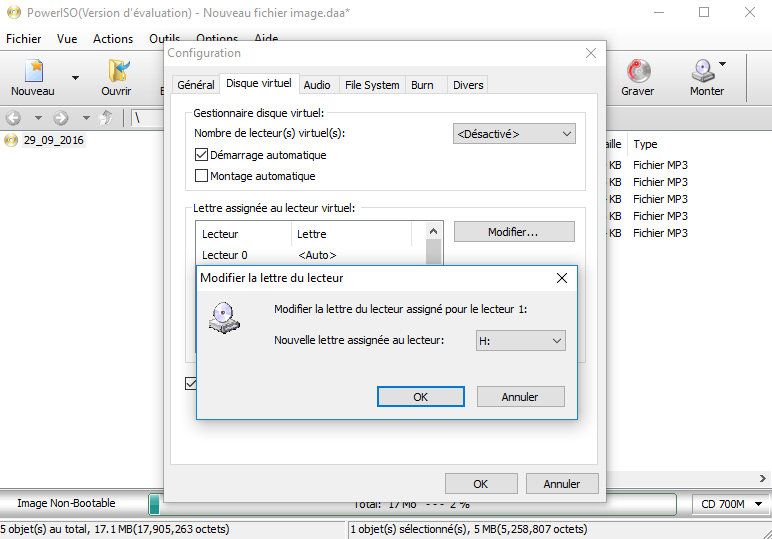The height and width of the screenshot is (539, 772).
Task: Switch to the Général tab
Action: point(195,85)
